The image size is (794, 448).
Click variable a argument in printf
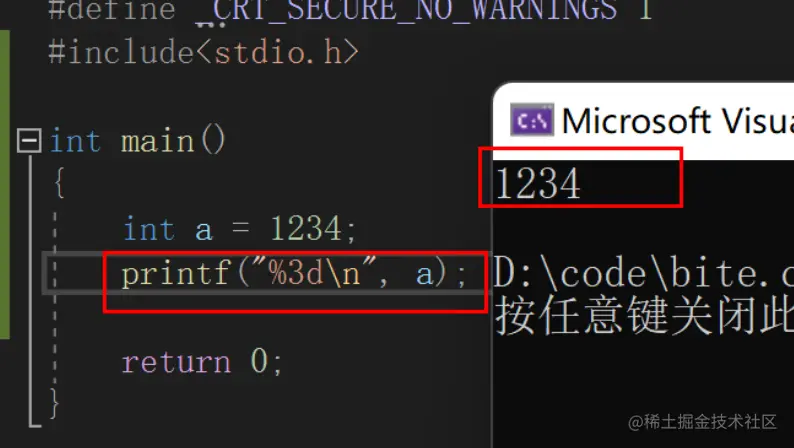pyautogui.click(x=424, y=274)
